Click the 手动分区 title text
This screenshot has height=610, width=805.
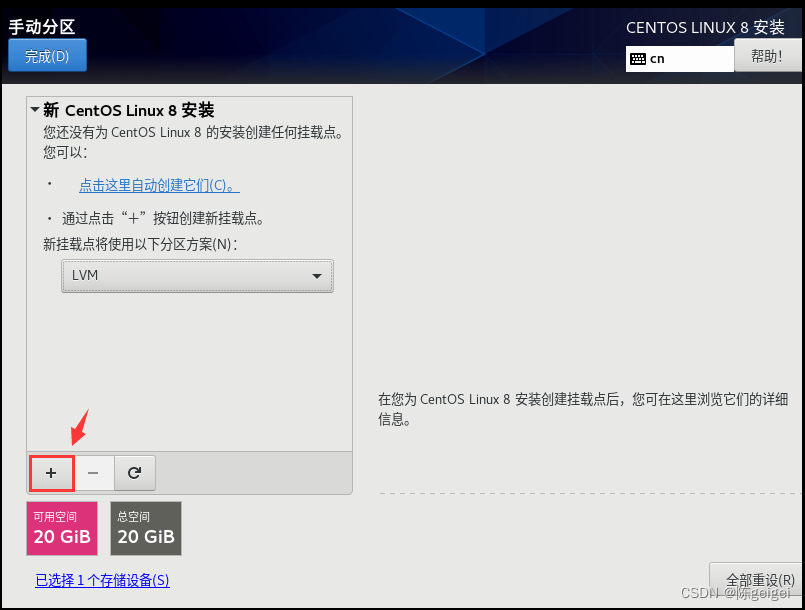42,27
